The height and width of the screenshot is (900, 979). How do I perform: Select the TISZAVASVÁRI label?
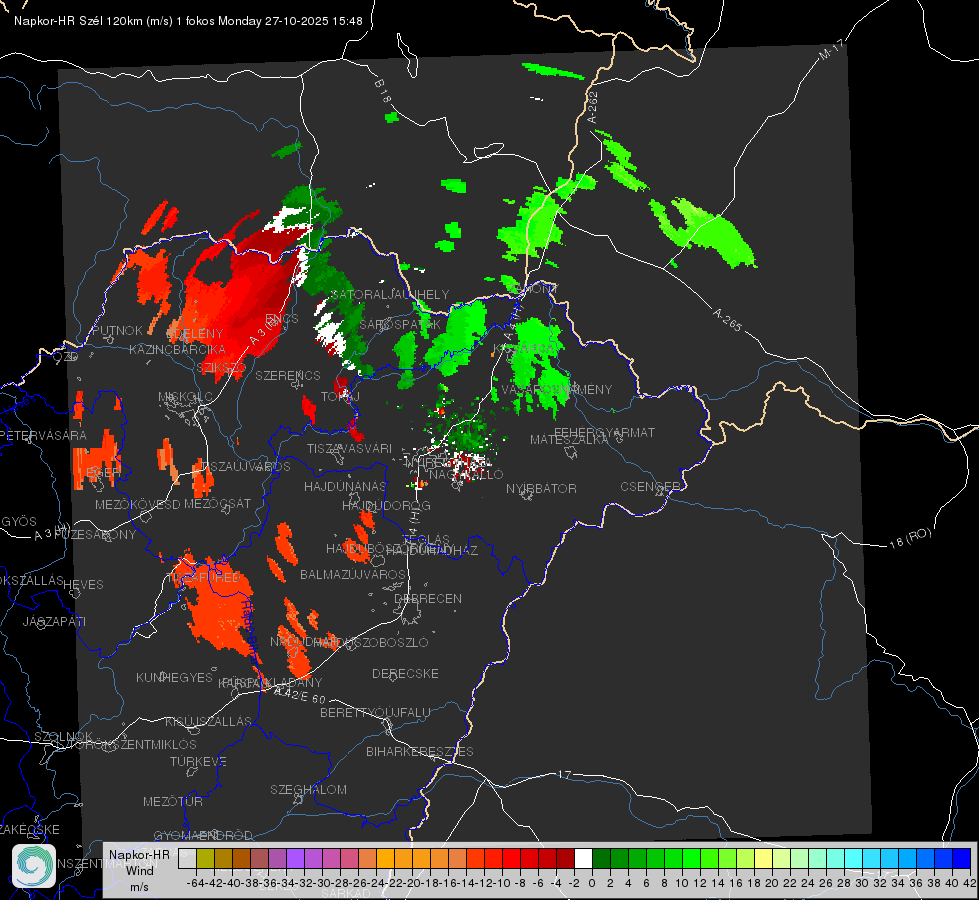[x=350, y=448]
